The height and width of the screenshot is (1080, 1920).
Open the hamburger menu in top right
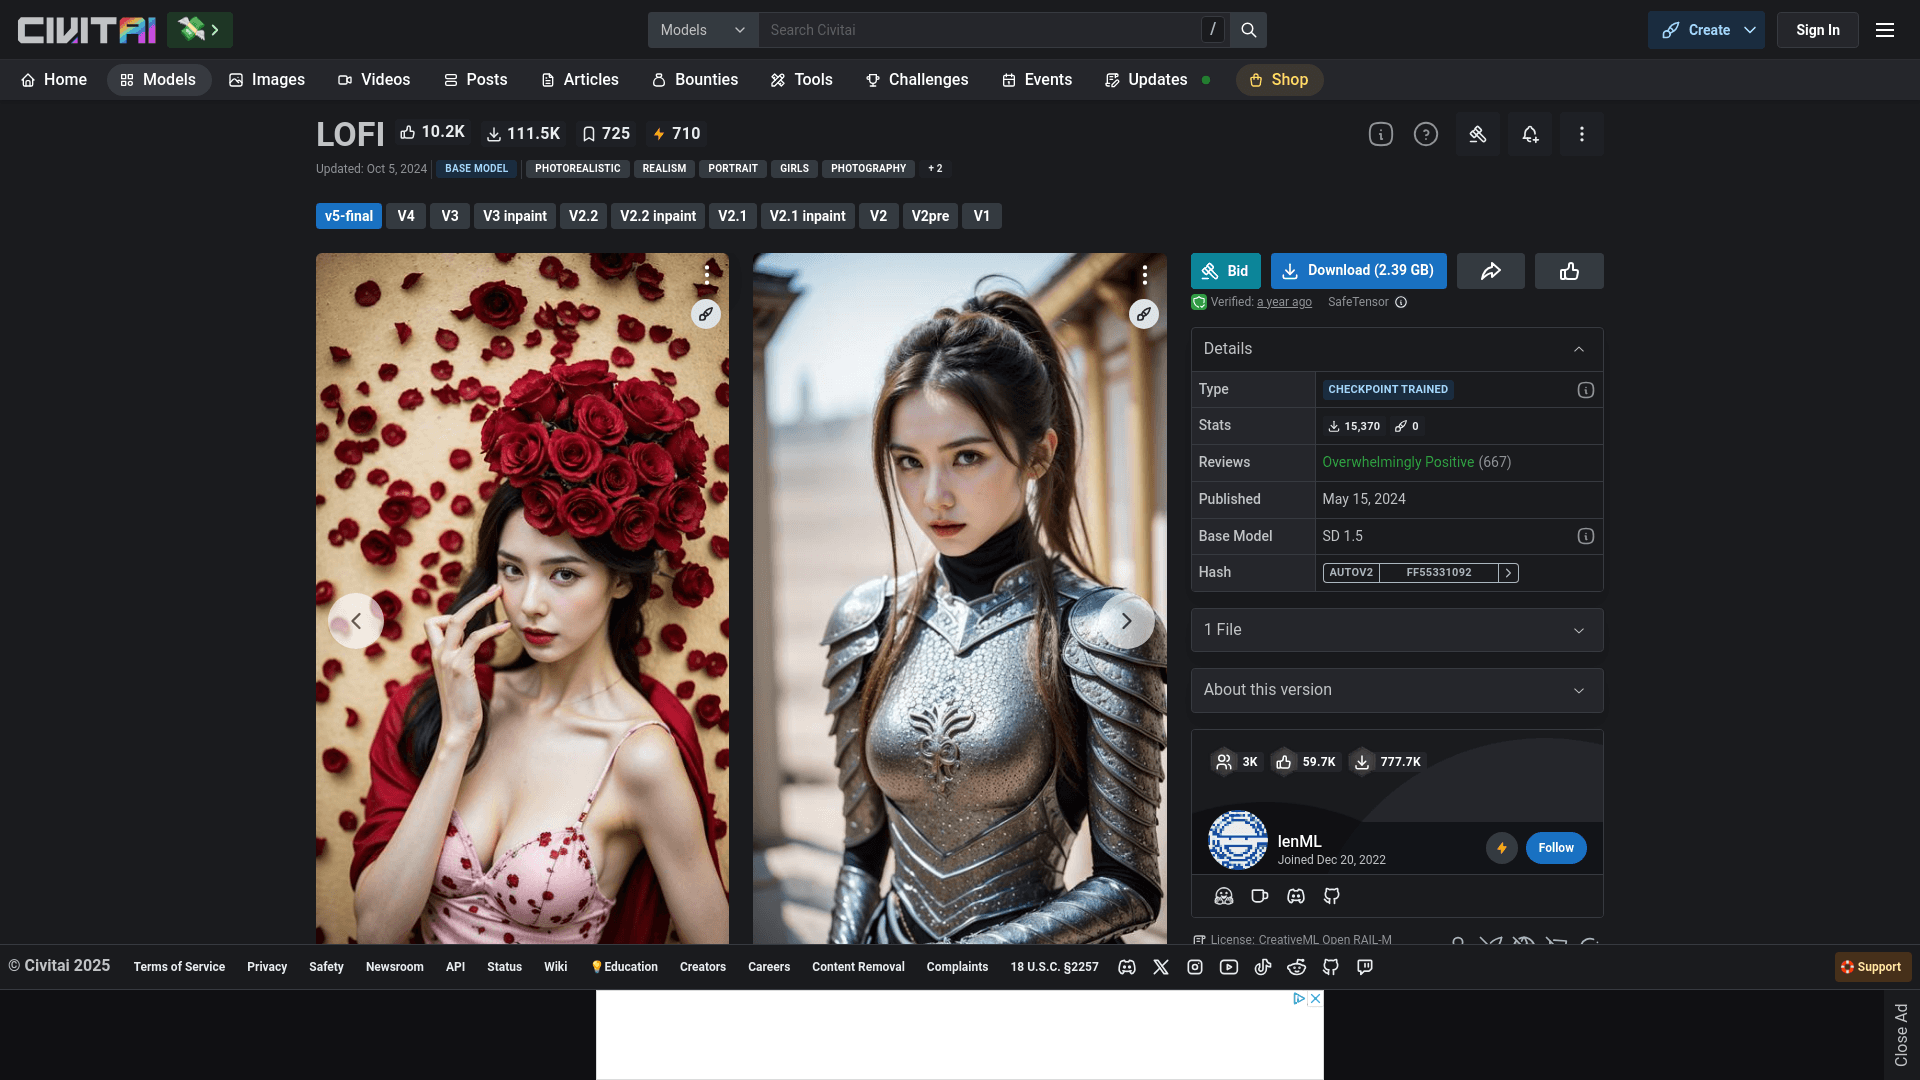(1885, 30)
